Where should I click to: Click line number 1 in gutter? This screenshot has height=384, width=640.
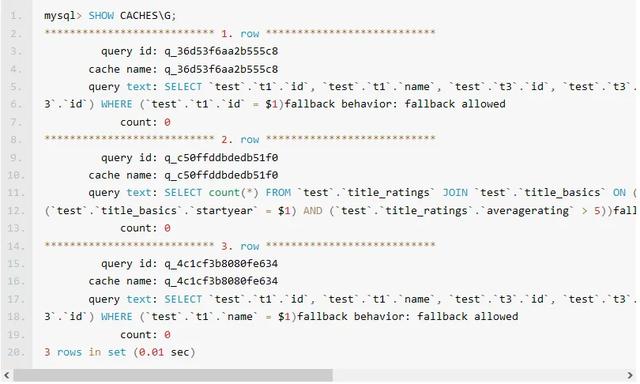point(15,16)
